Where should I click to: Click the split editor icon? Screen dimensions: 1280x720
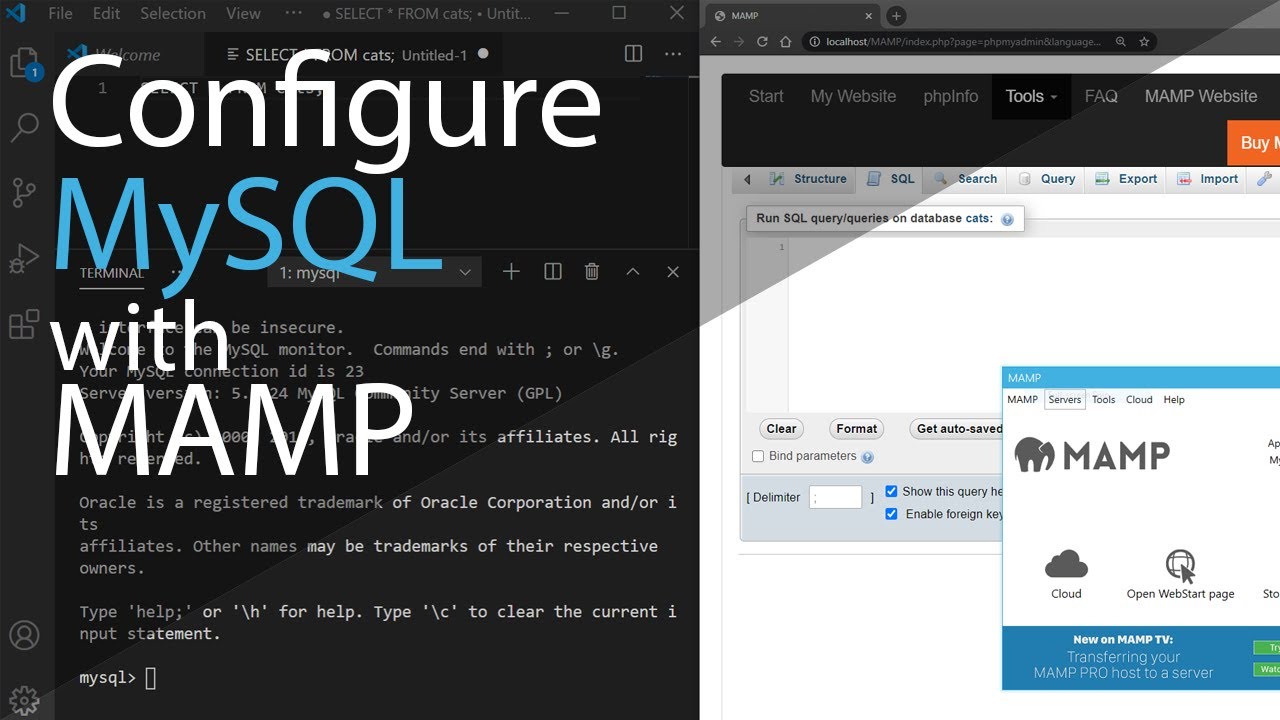(x=633, y=54)
